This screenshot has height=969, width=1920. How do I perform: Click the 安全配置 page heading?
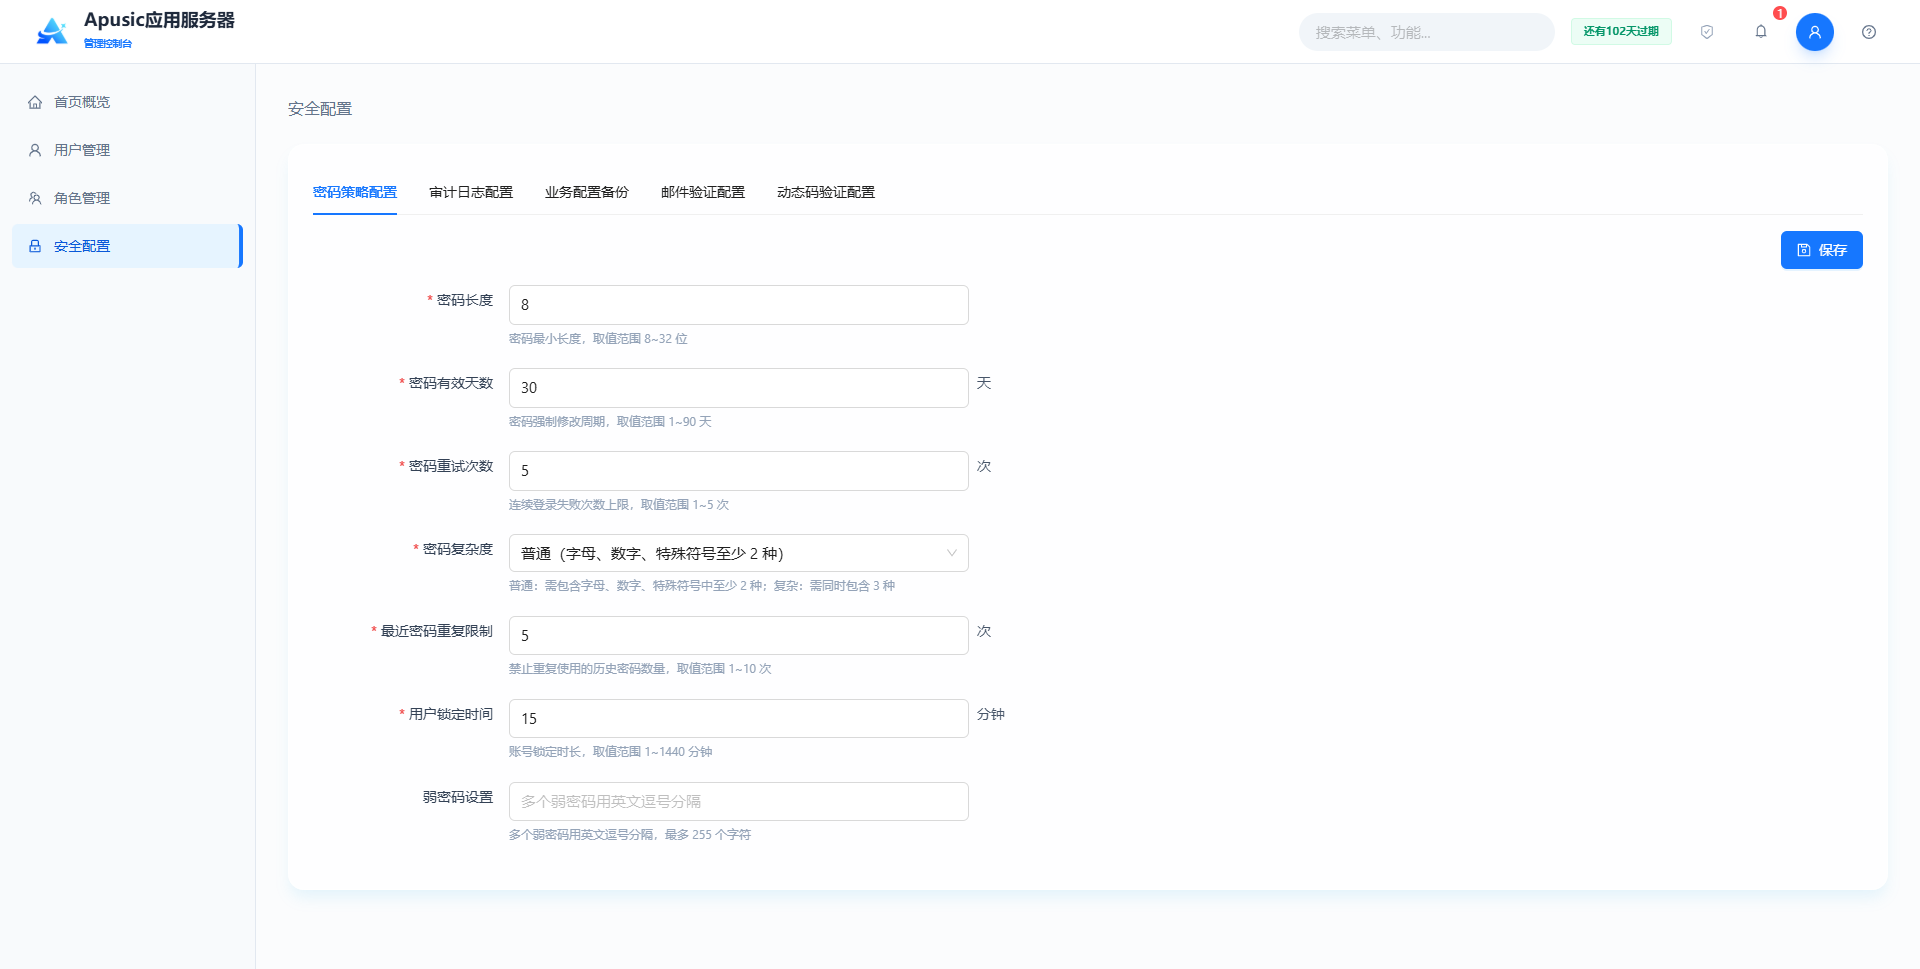320,109
